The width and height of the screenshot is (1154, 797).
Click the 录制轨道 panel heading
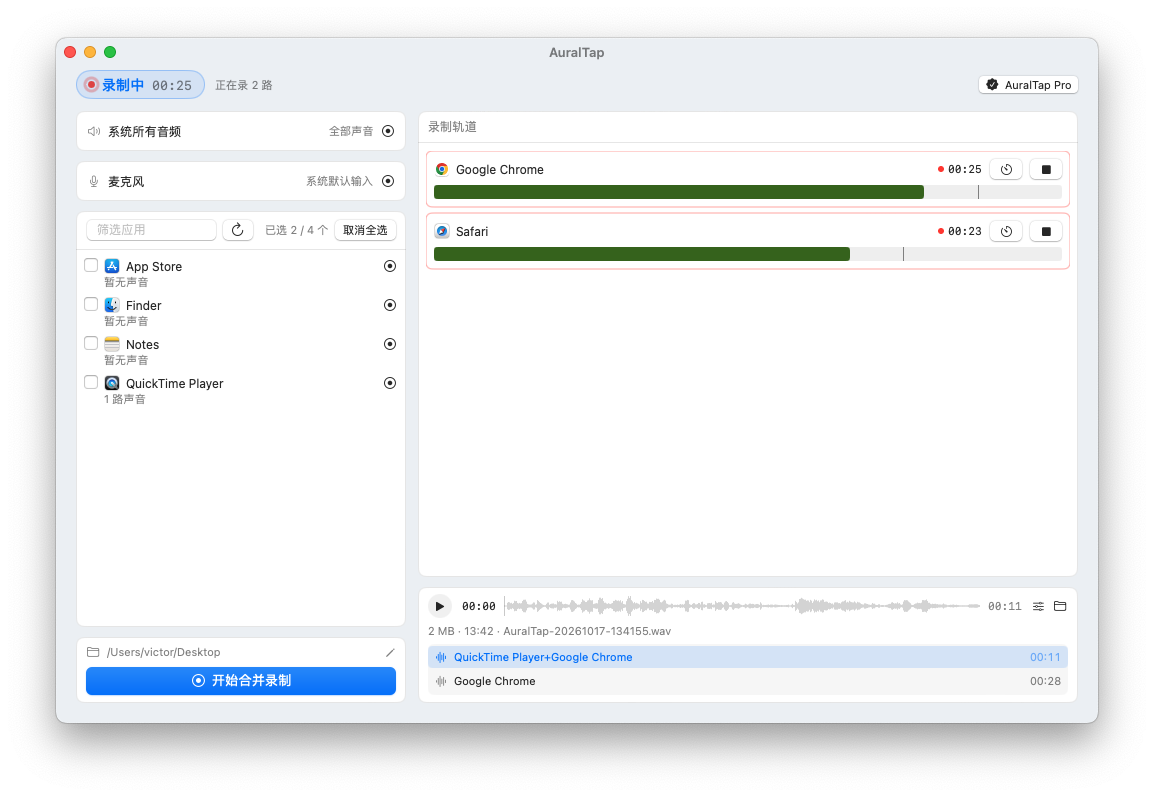click(x=453, y=127)
